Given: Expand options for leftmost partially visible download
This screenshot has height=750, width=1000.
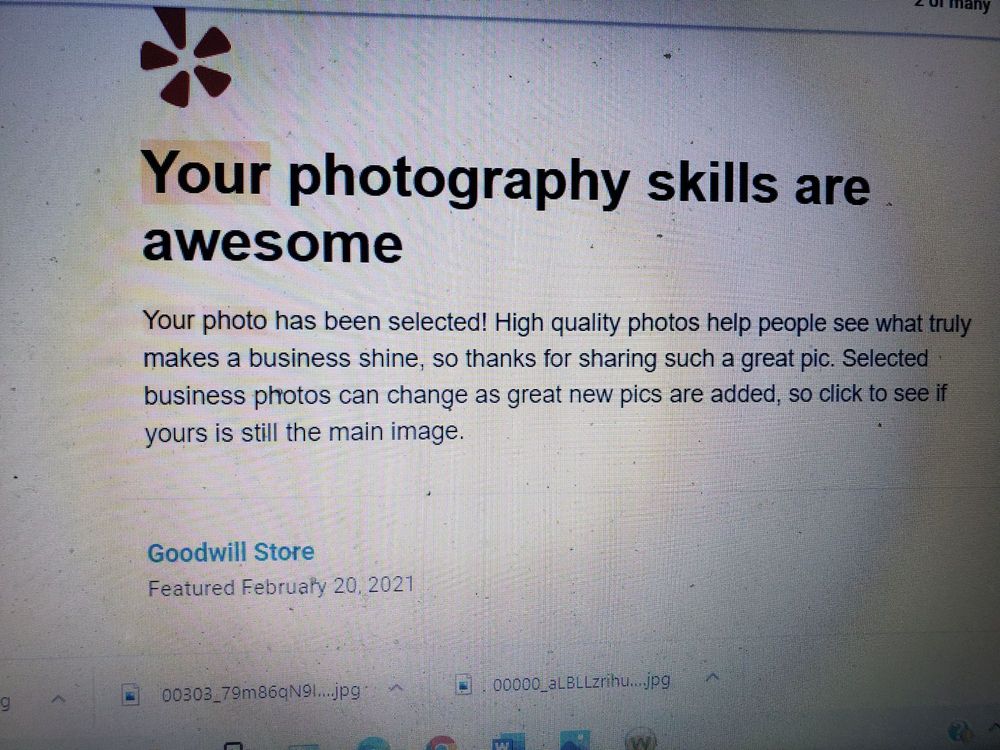Looking at the screenshot, I should [x=58, y=699].
